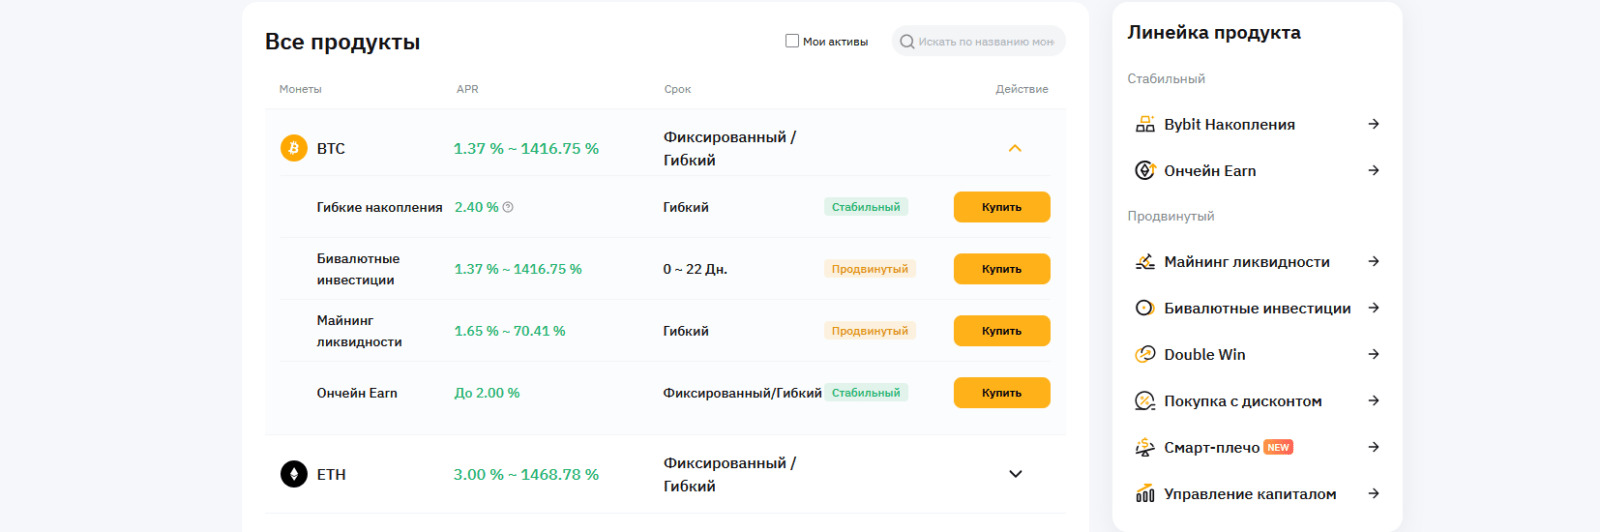
Task: Click the Double Win icon
Action: click(x=1145, y=355)
